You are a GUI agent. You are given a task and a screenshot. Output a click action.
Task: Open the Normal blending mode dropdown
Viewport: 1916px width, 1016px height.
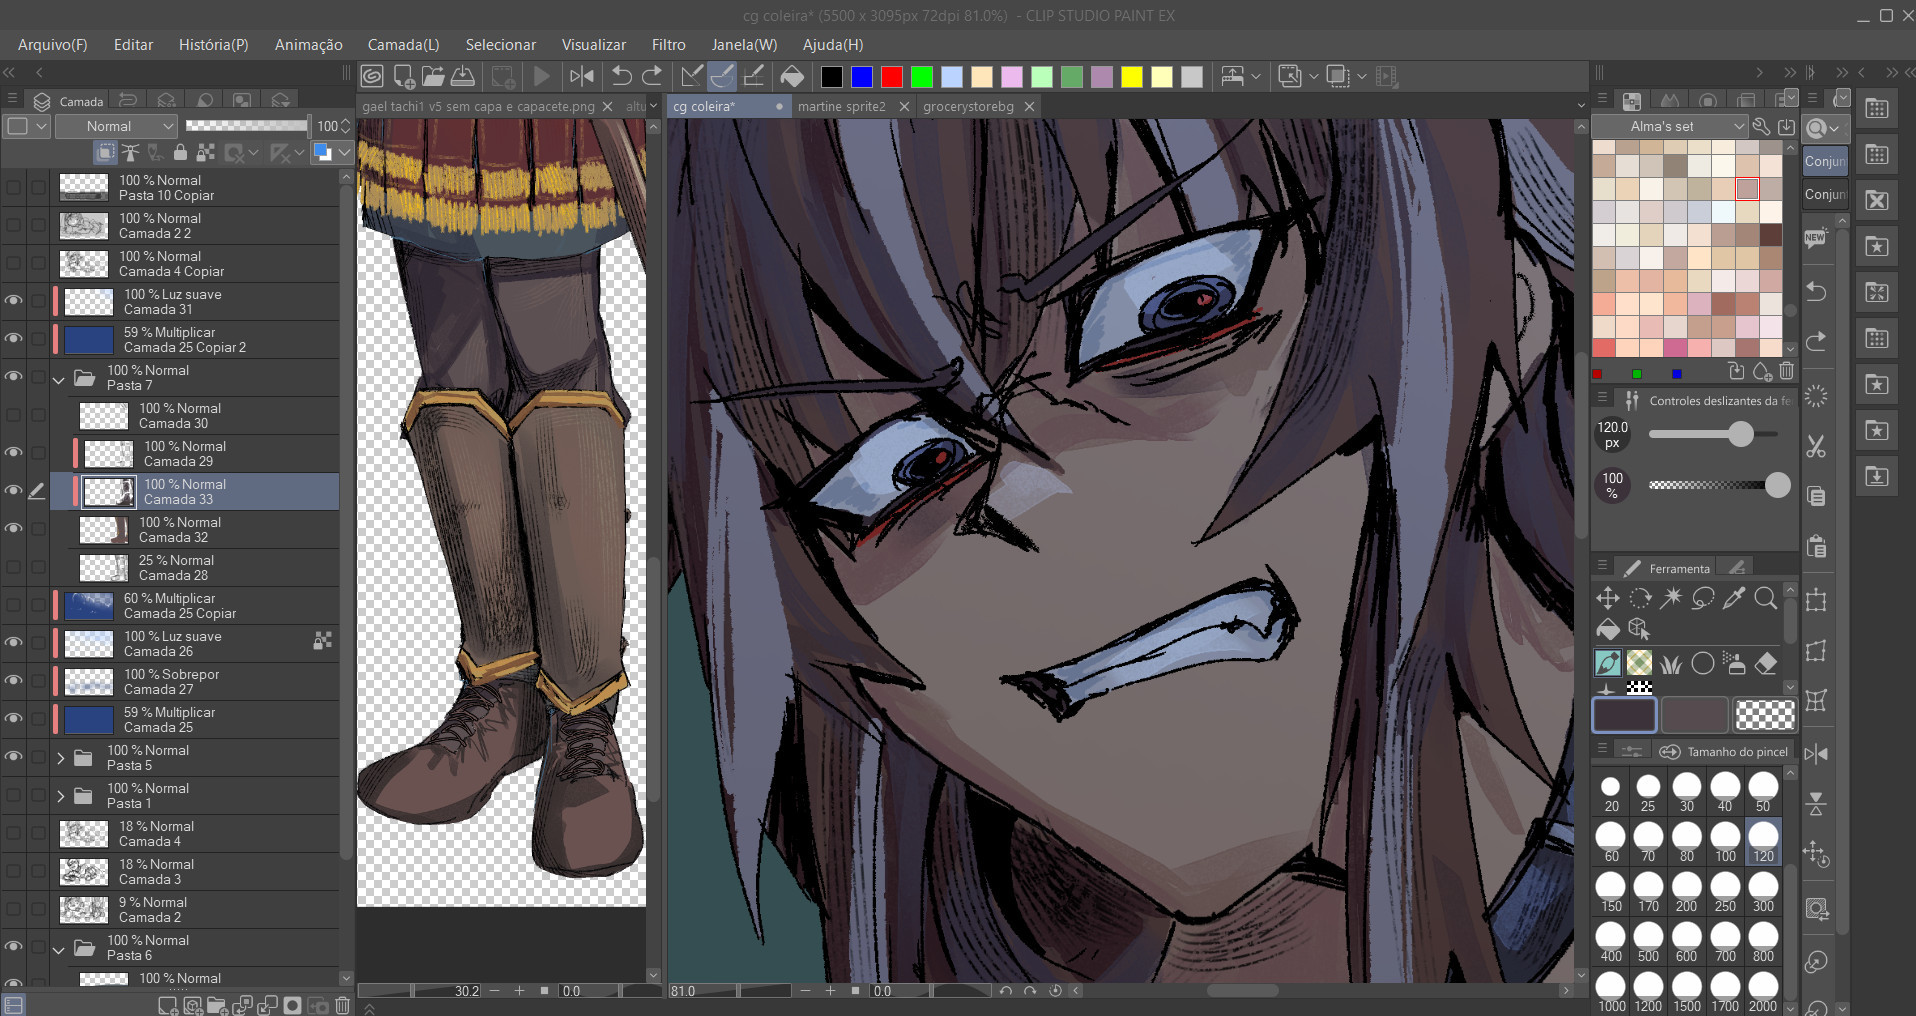(x=117, y=126)
